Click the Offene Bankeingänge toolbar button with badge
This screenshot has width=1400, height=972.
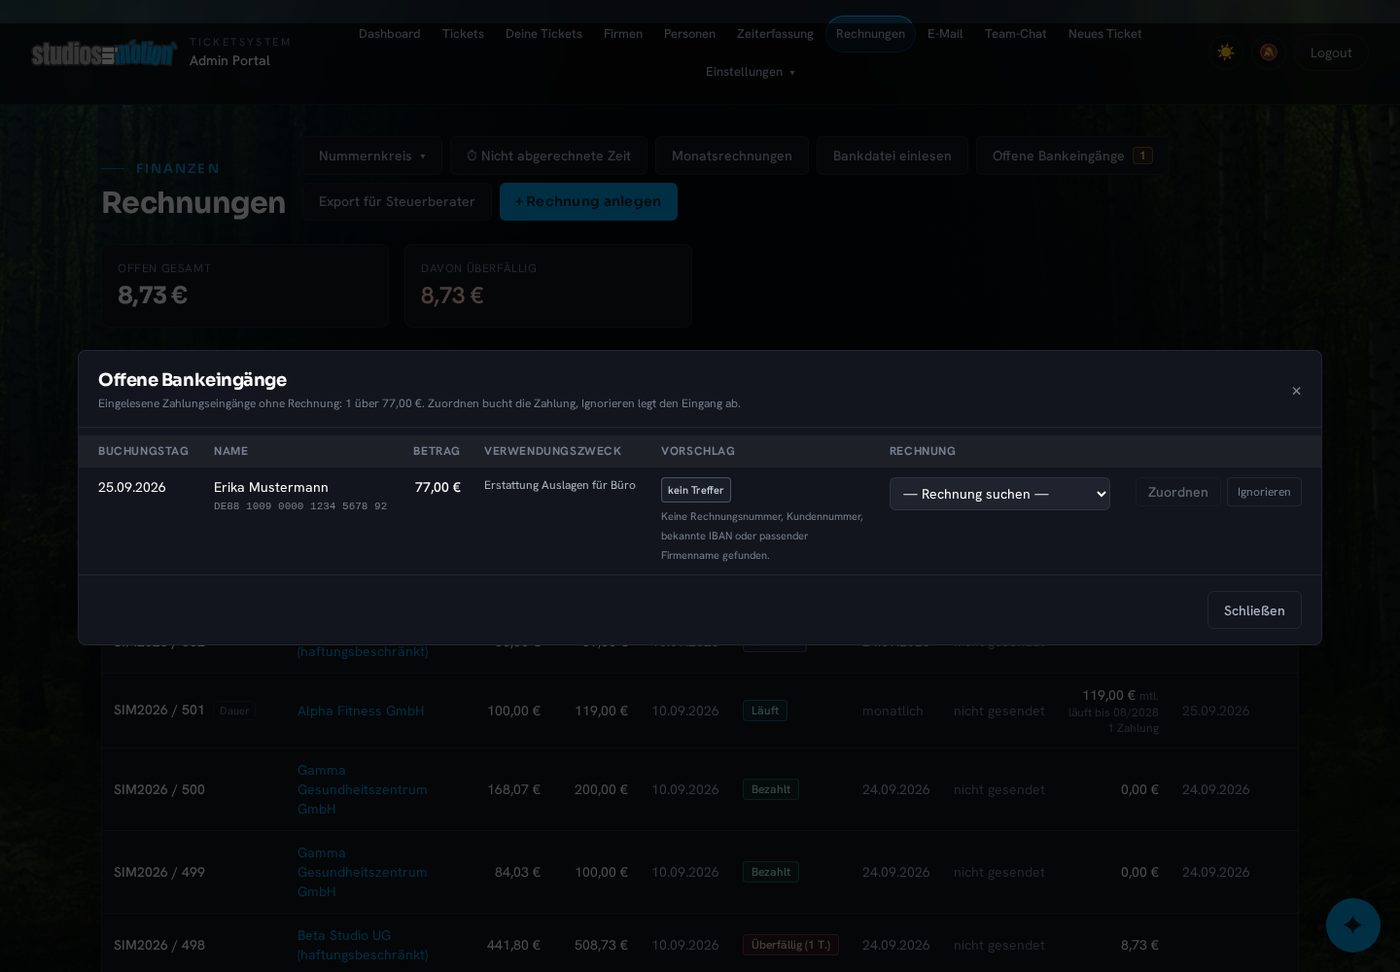click(1072, 156)
